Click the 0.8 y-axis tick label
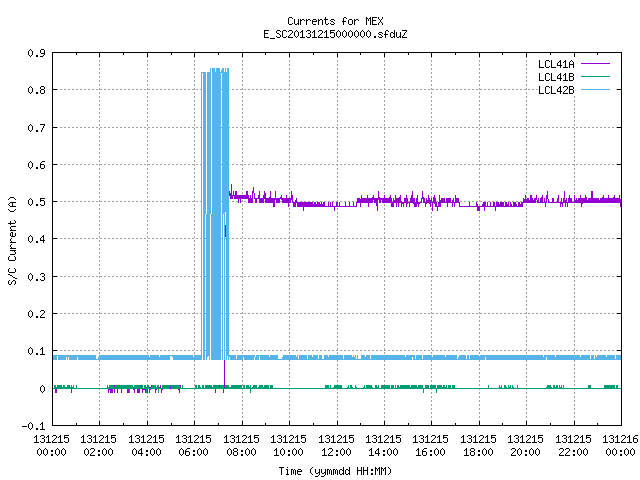 tap(36, 90)
